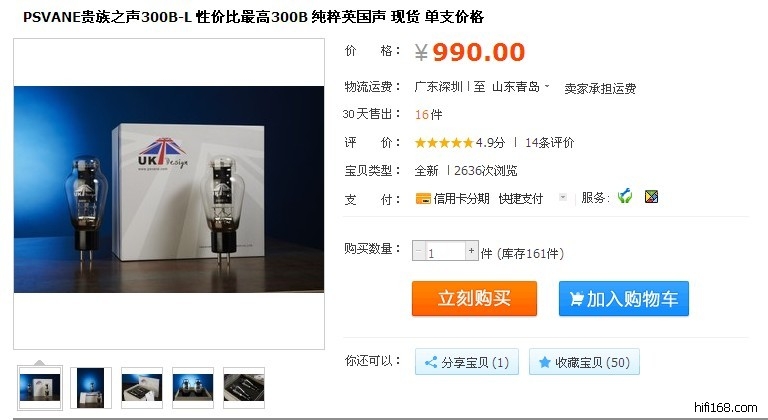Expand the 山东青岛 destination dropdown

pos(547,86)
